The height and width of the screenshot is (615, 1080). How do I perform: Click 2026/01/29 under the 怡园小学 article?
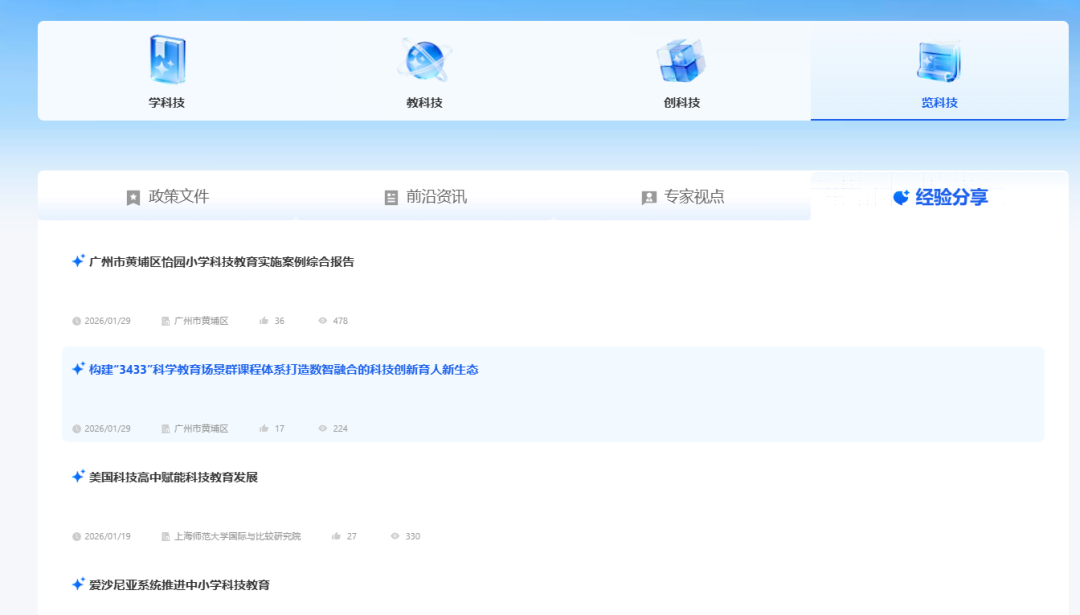[107, 321]
